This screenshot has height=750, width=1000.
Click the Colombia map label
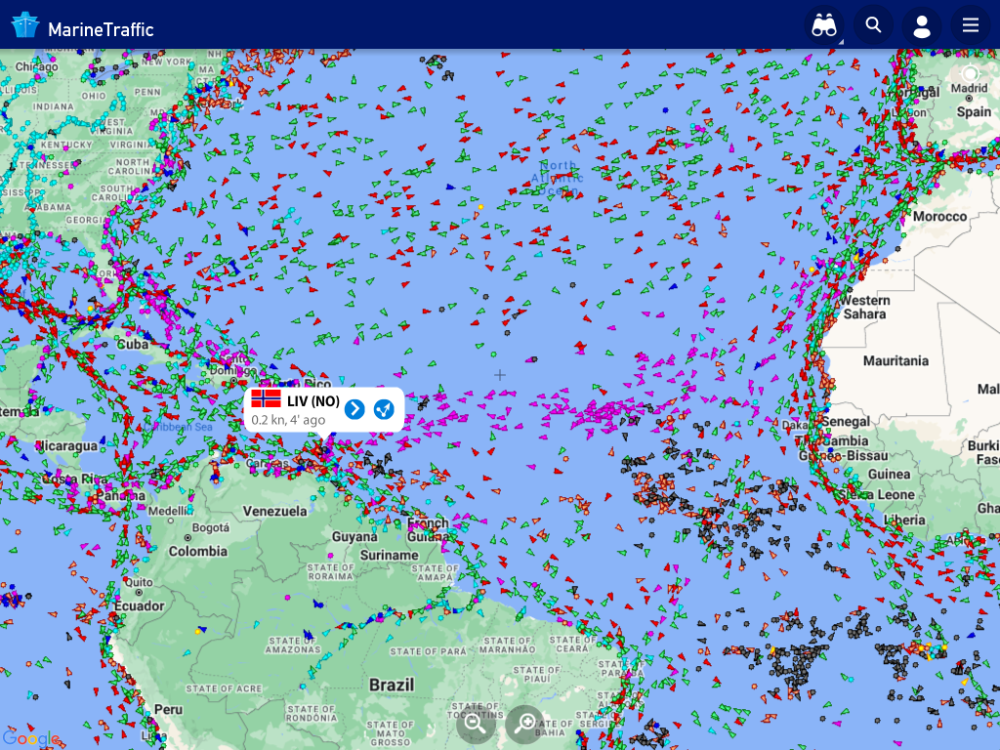pos(198,551)
